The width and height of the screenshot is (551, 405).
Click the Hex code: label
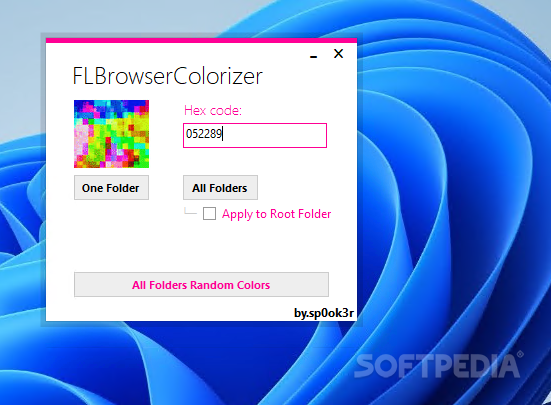213,110
